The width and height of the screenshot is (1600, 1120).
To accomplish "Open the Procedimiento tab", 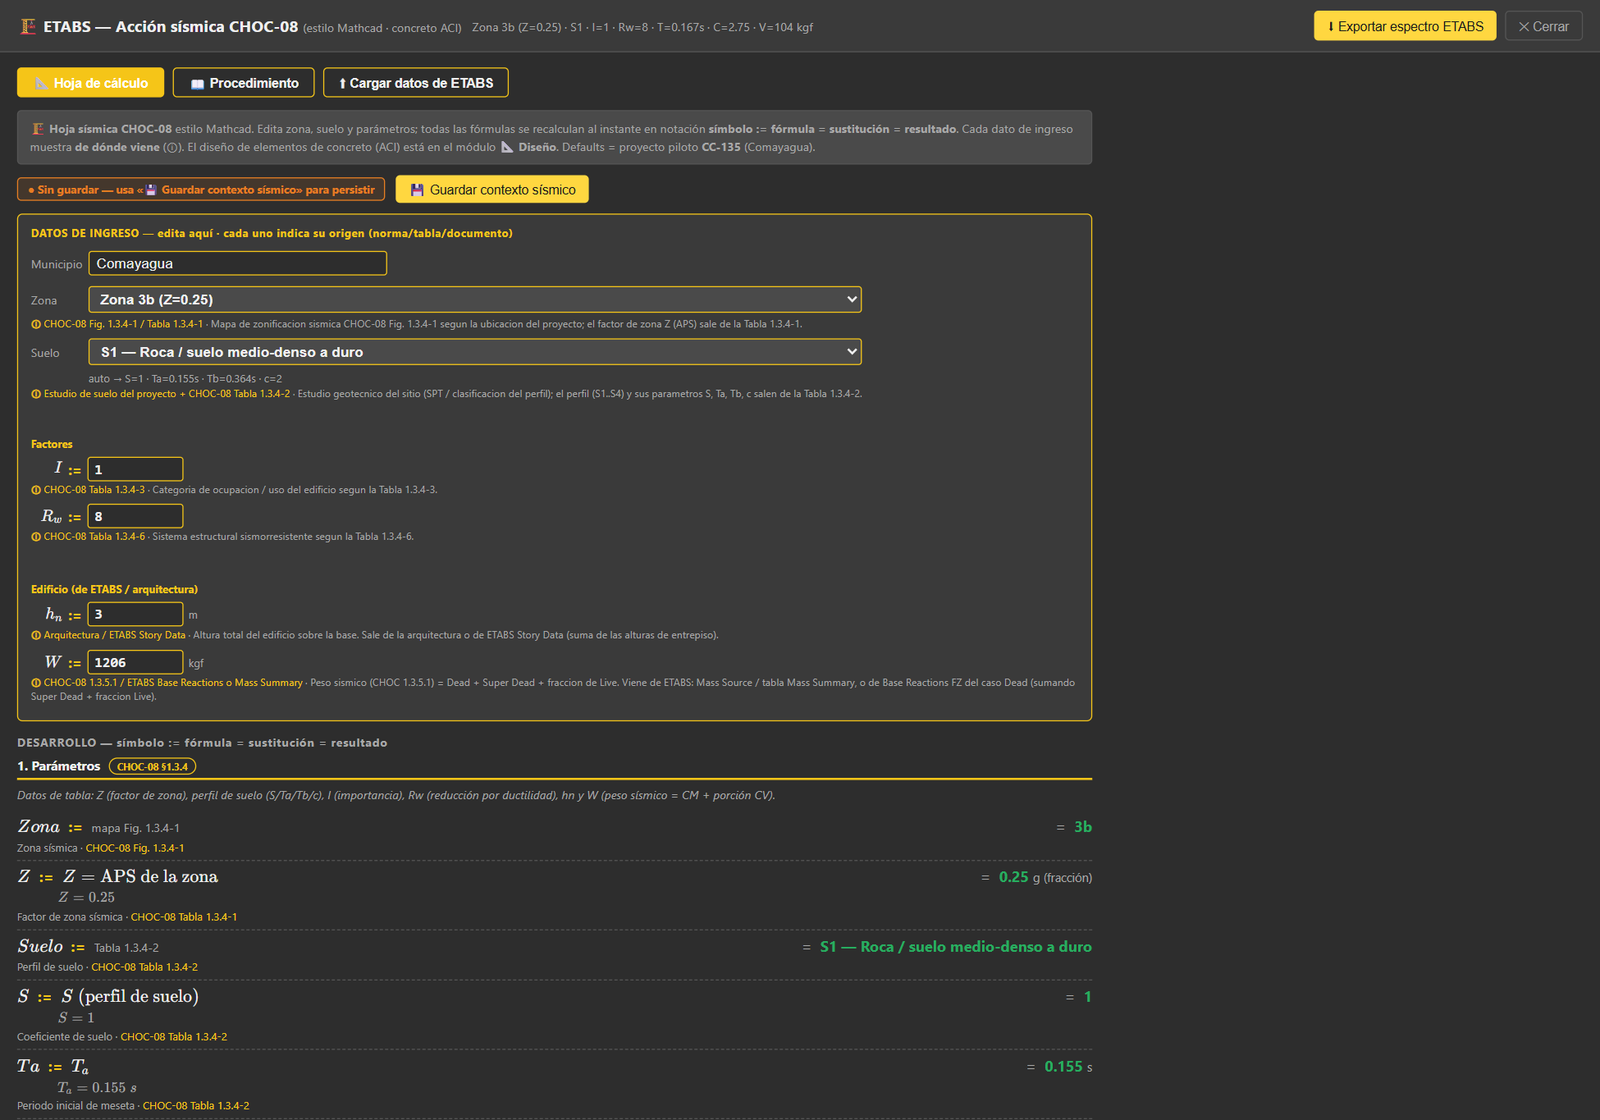I will (x=244, y=83).
